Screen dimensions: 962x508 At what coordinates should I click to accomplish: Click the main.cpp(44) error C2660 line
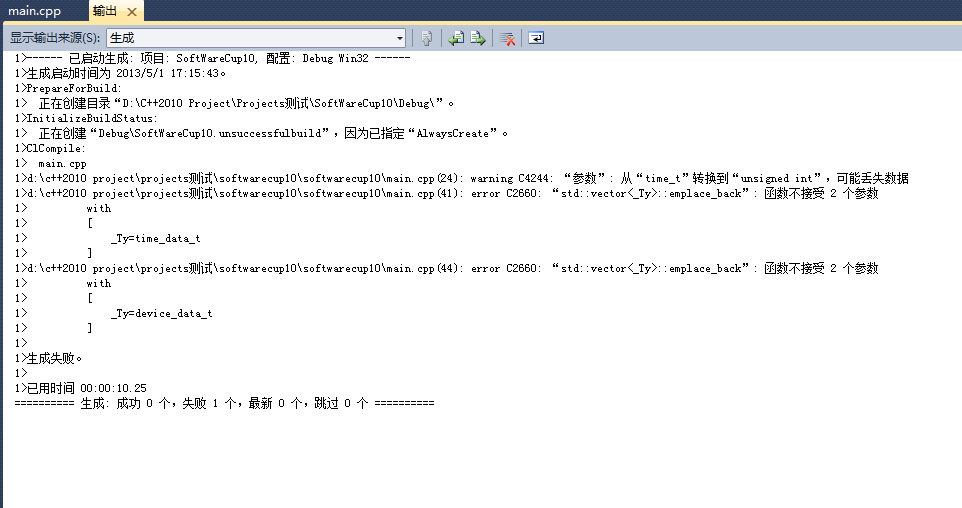447,268
